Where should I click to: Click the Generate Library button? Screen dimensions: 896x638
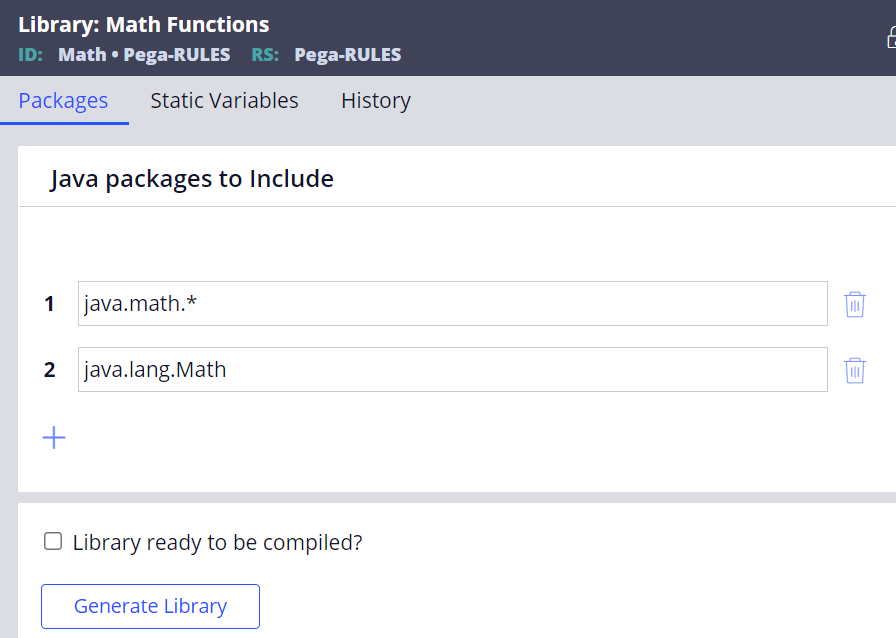[x=150, y=607]
